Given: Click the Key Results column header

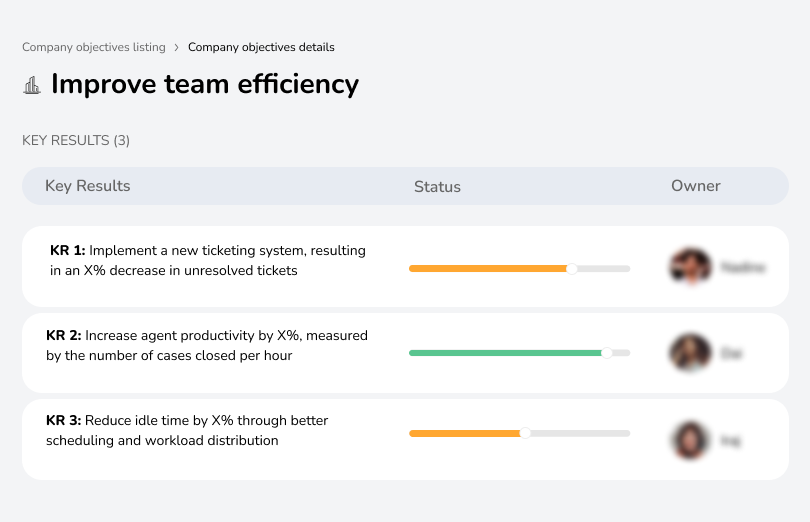Looking at the screenshot, I should (x=88, y=186).
